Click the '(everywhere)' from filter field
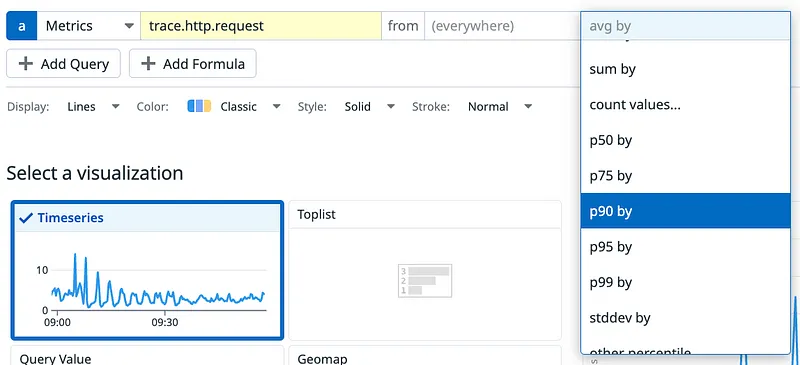The height and width of the screenshot is (365, 800). (x=502, y=26)
